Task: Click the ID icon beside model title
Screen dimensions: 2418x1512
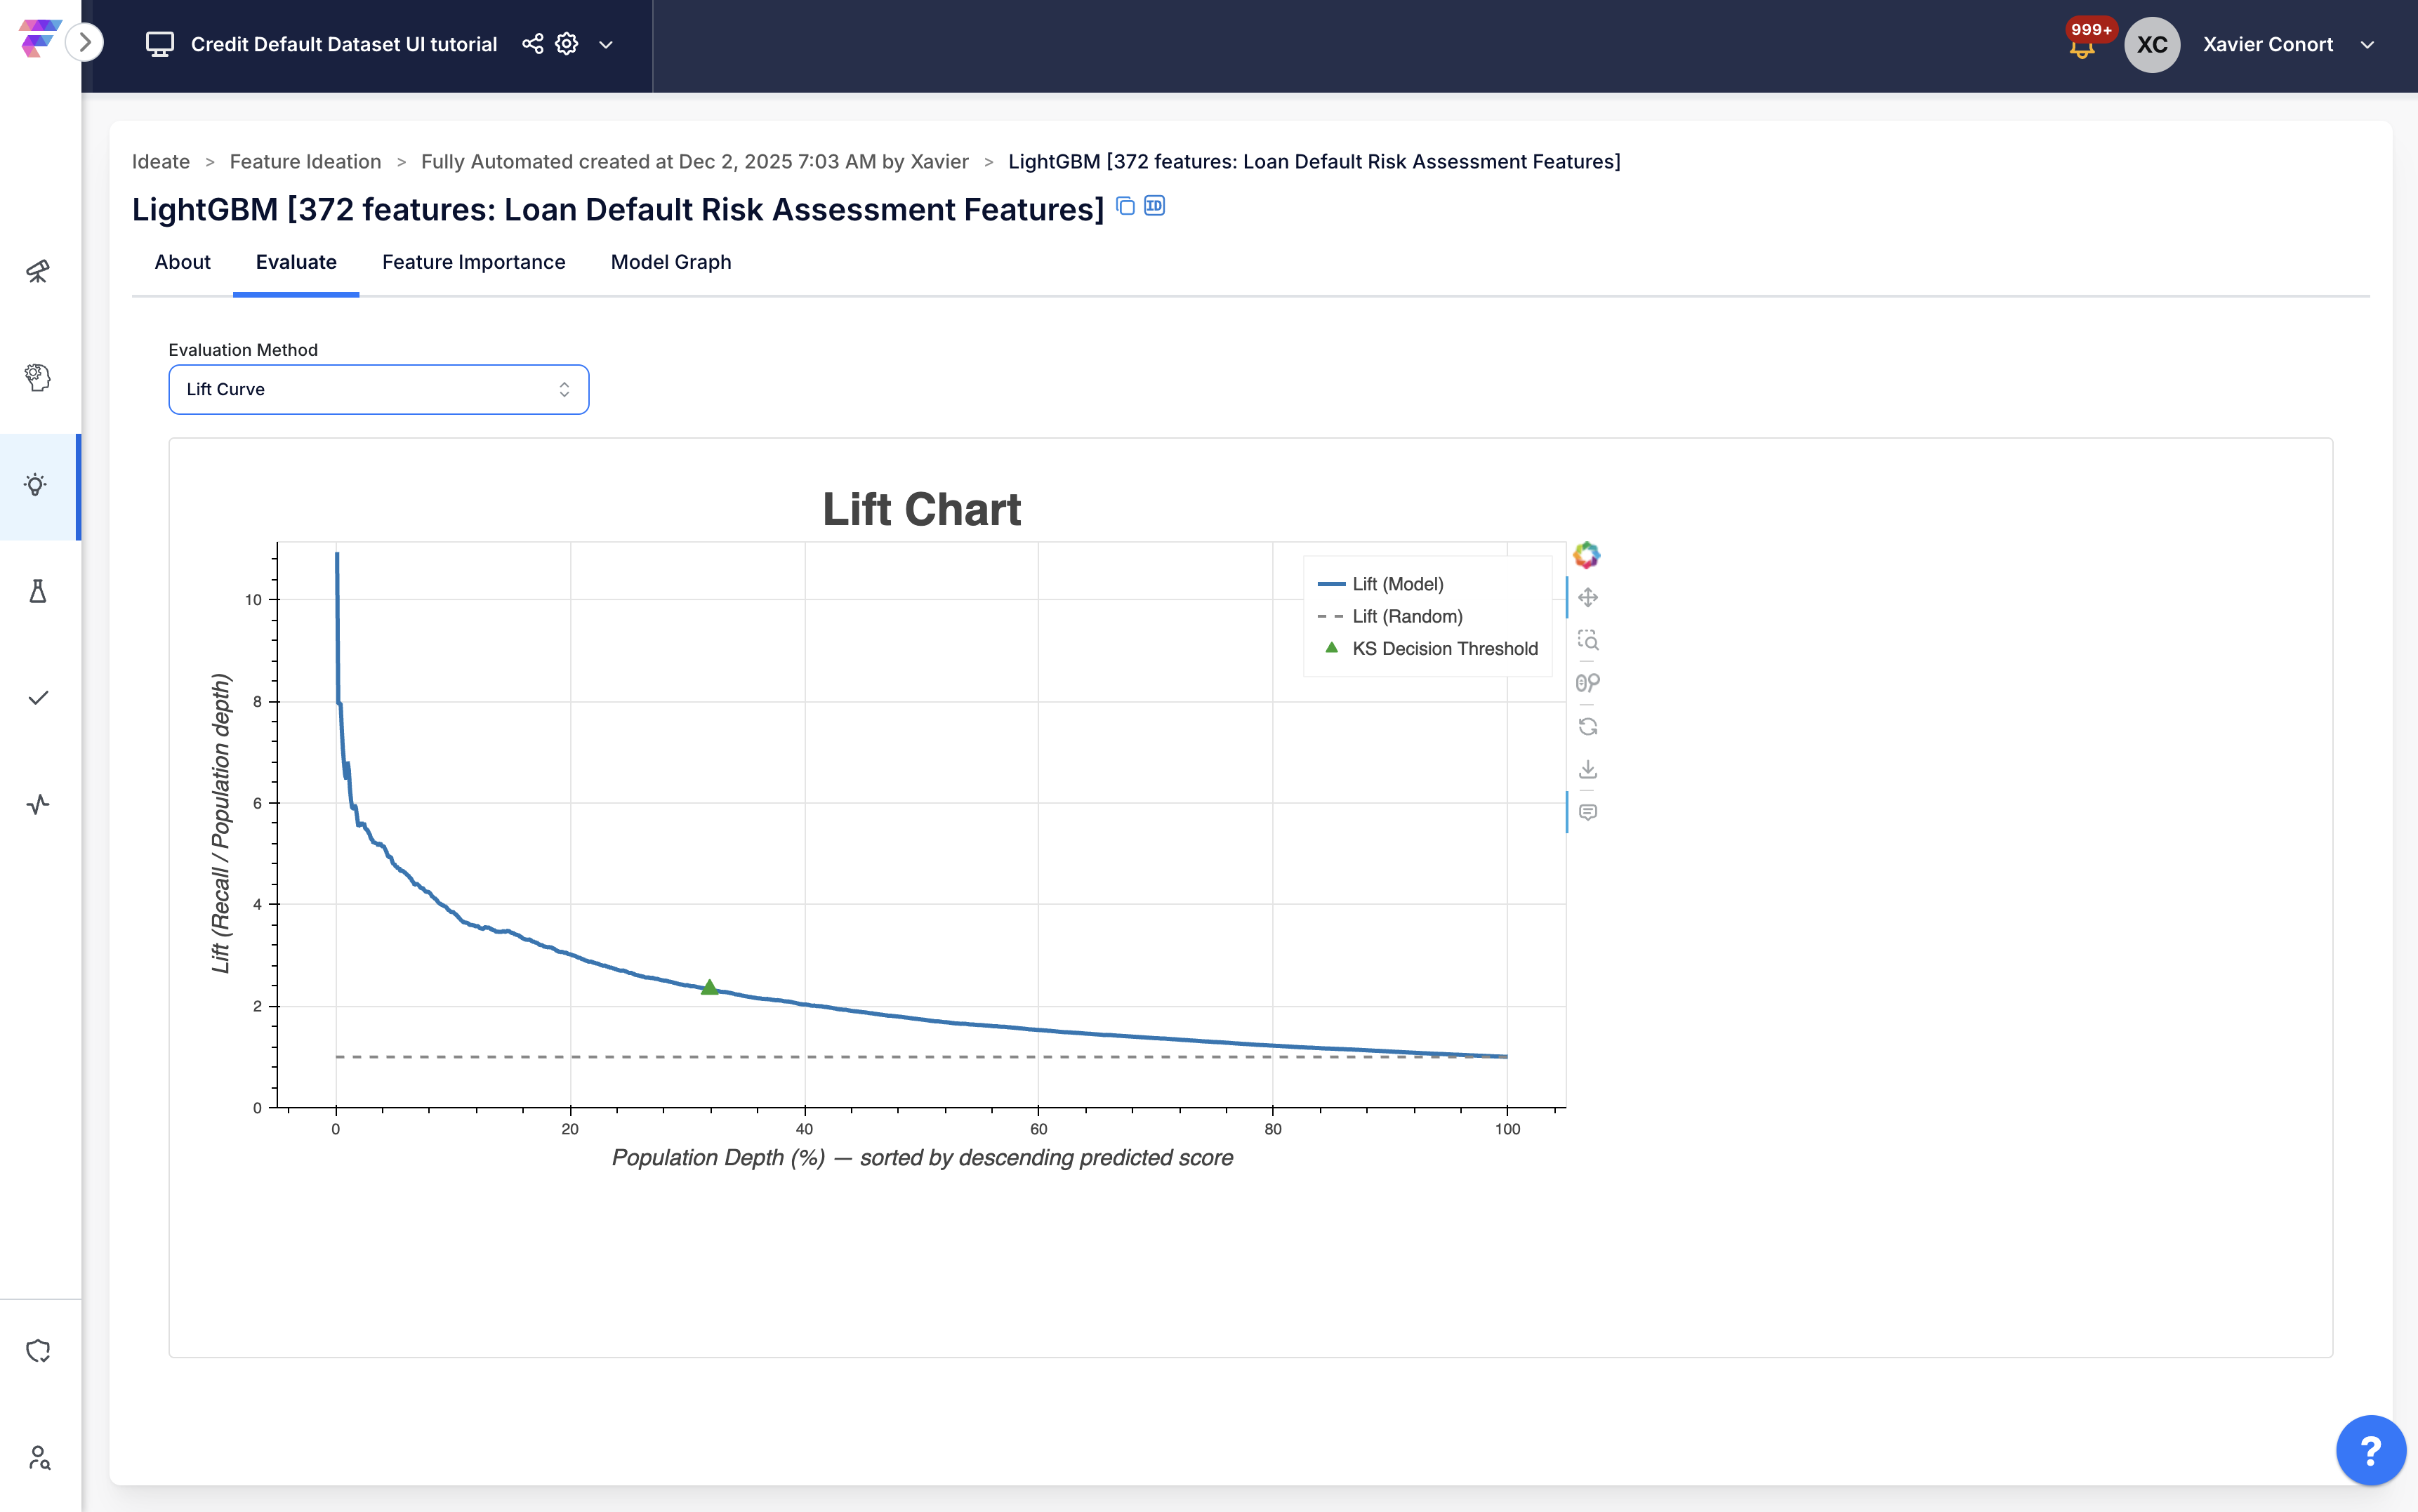Action: point(1154,206)
